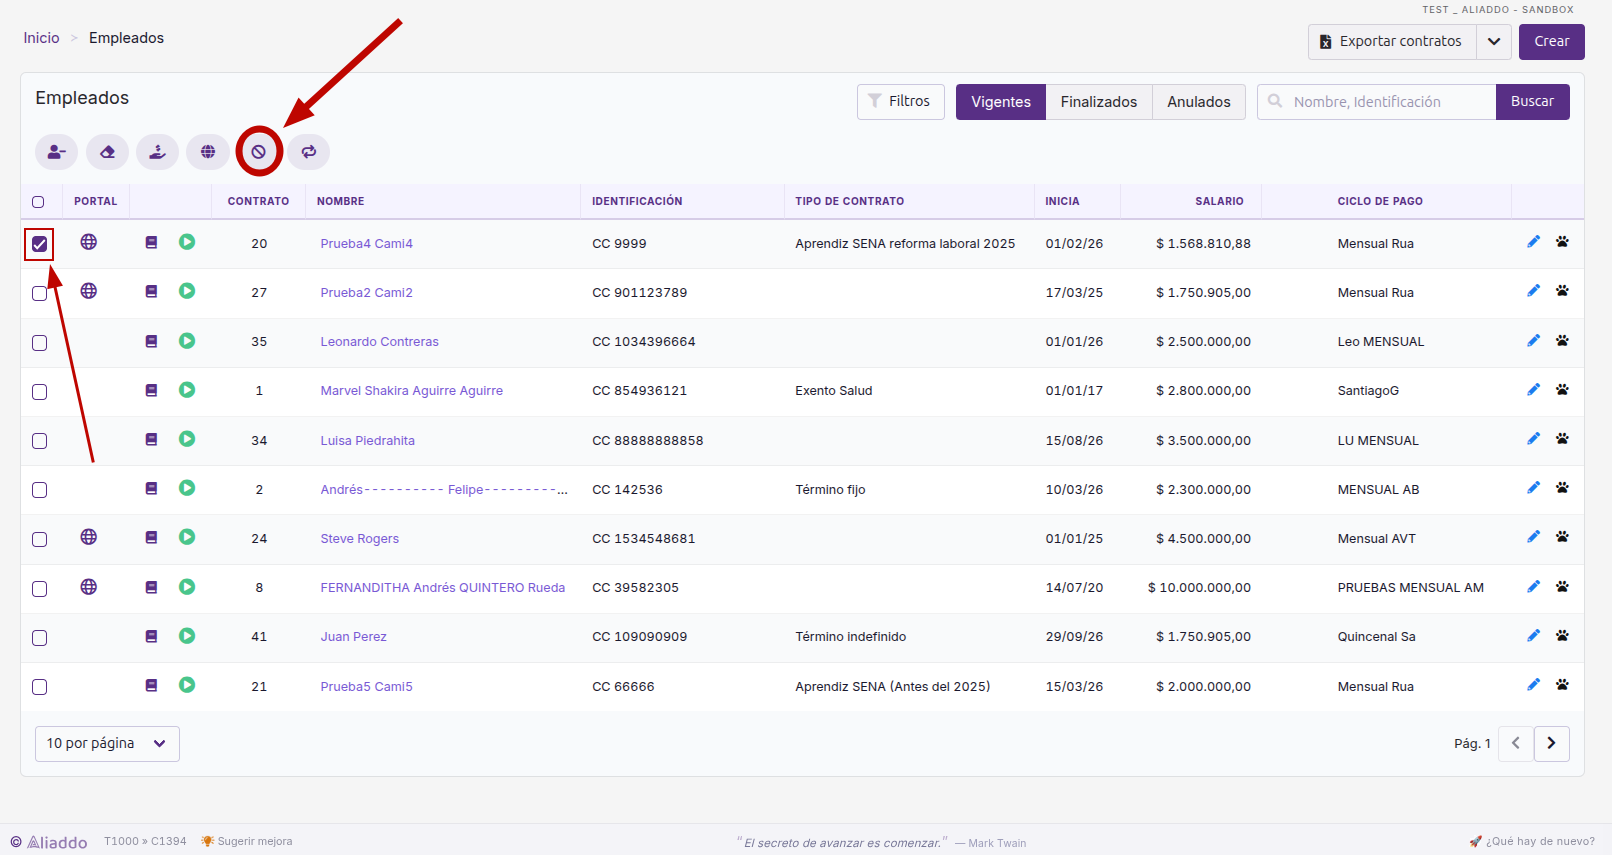The image size is (1612, 855).
Task: Click the paw icon on Prueba2 Cami2 row
Action: tap(1562, 291)
